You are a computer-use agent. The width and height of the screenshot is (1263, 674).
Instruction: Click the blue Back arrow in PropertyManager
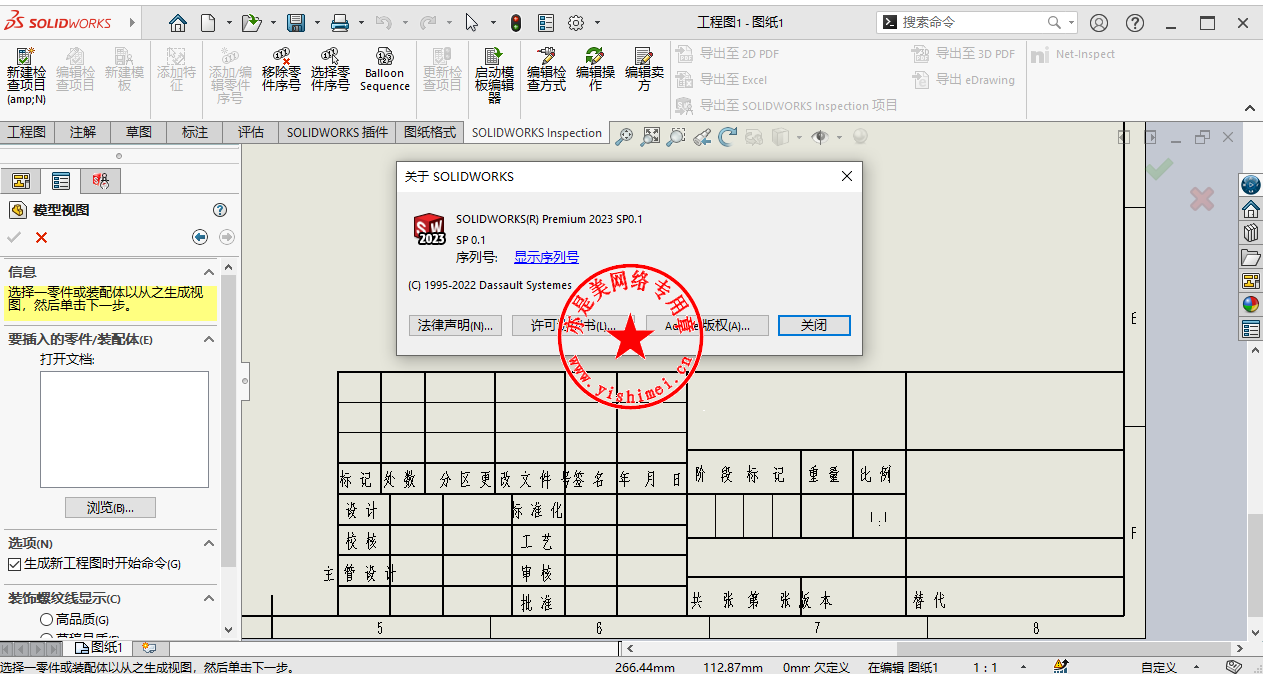[x=200, y=237]
